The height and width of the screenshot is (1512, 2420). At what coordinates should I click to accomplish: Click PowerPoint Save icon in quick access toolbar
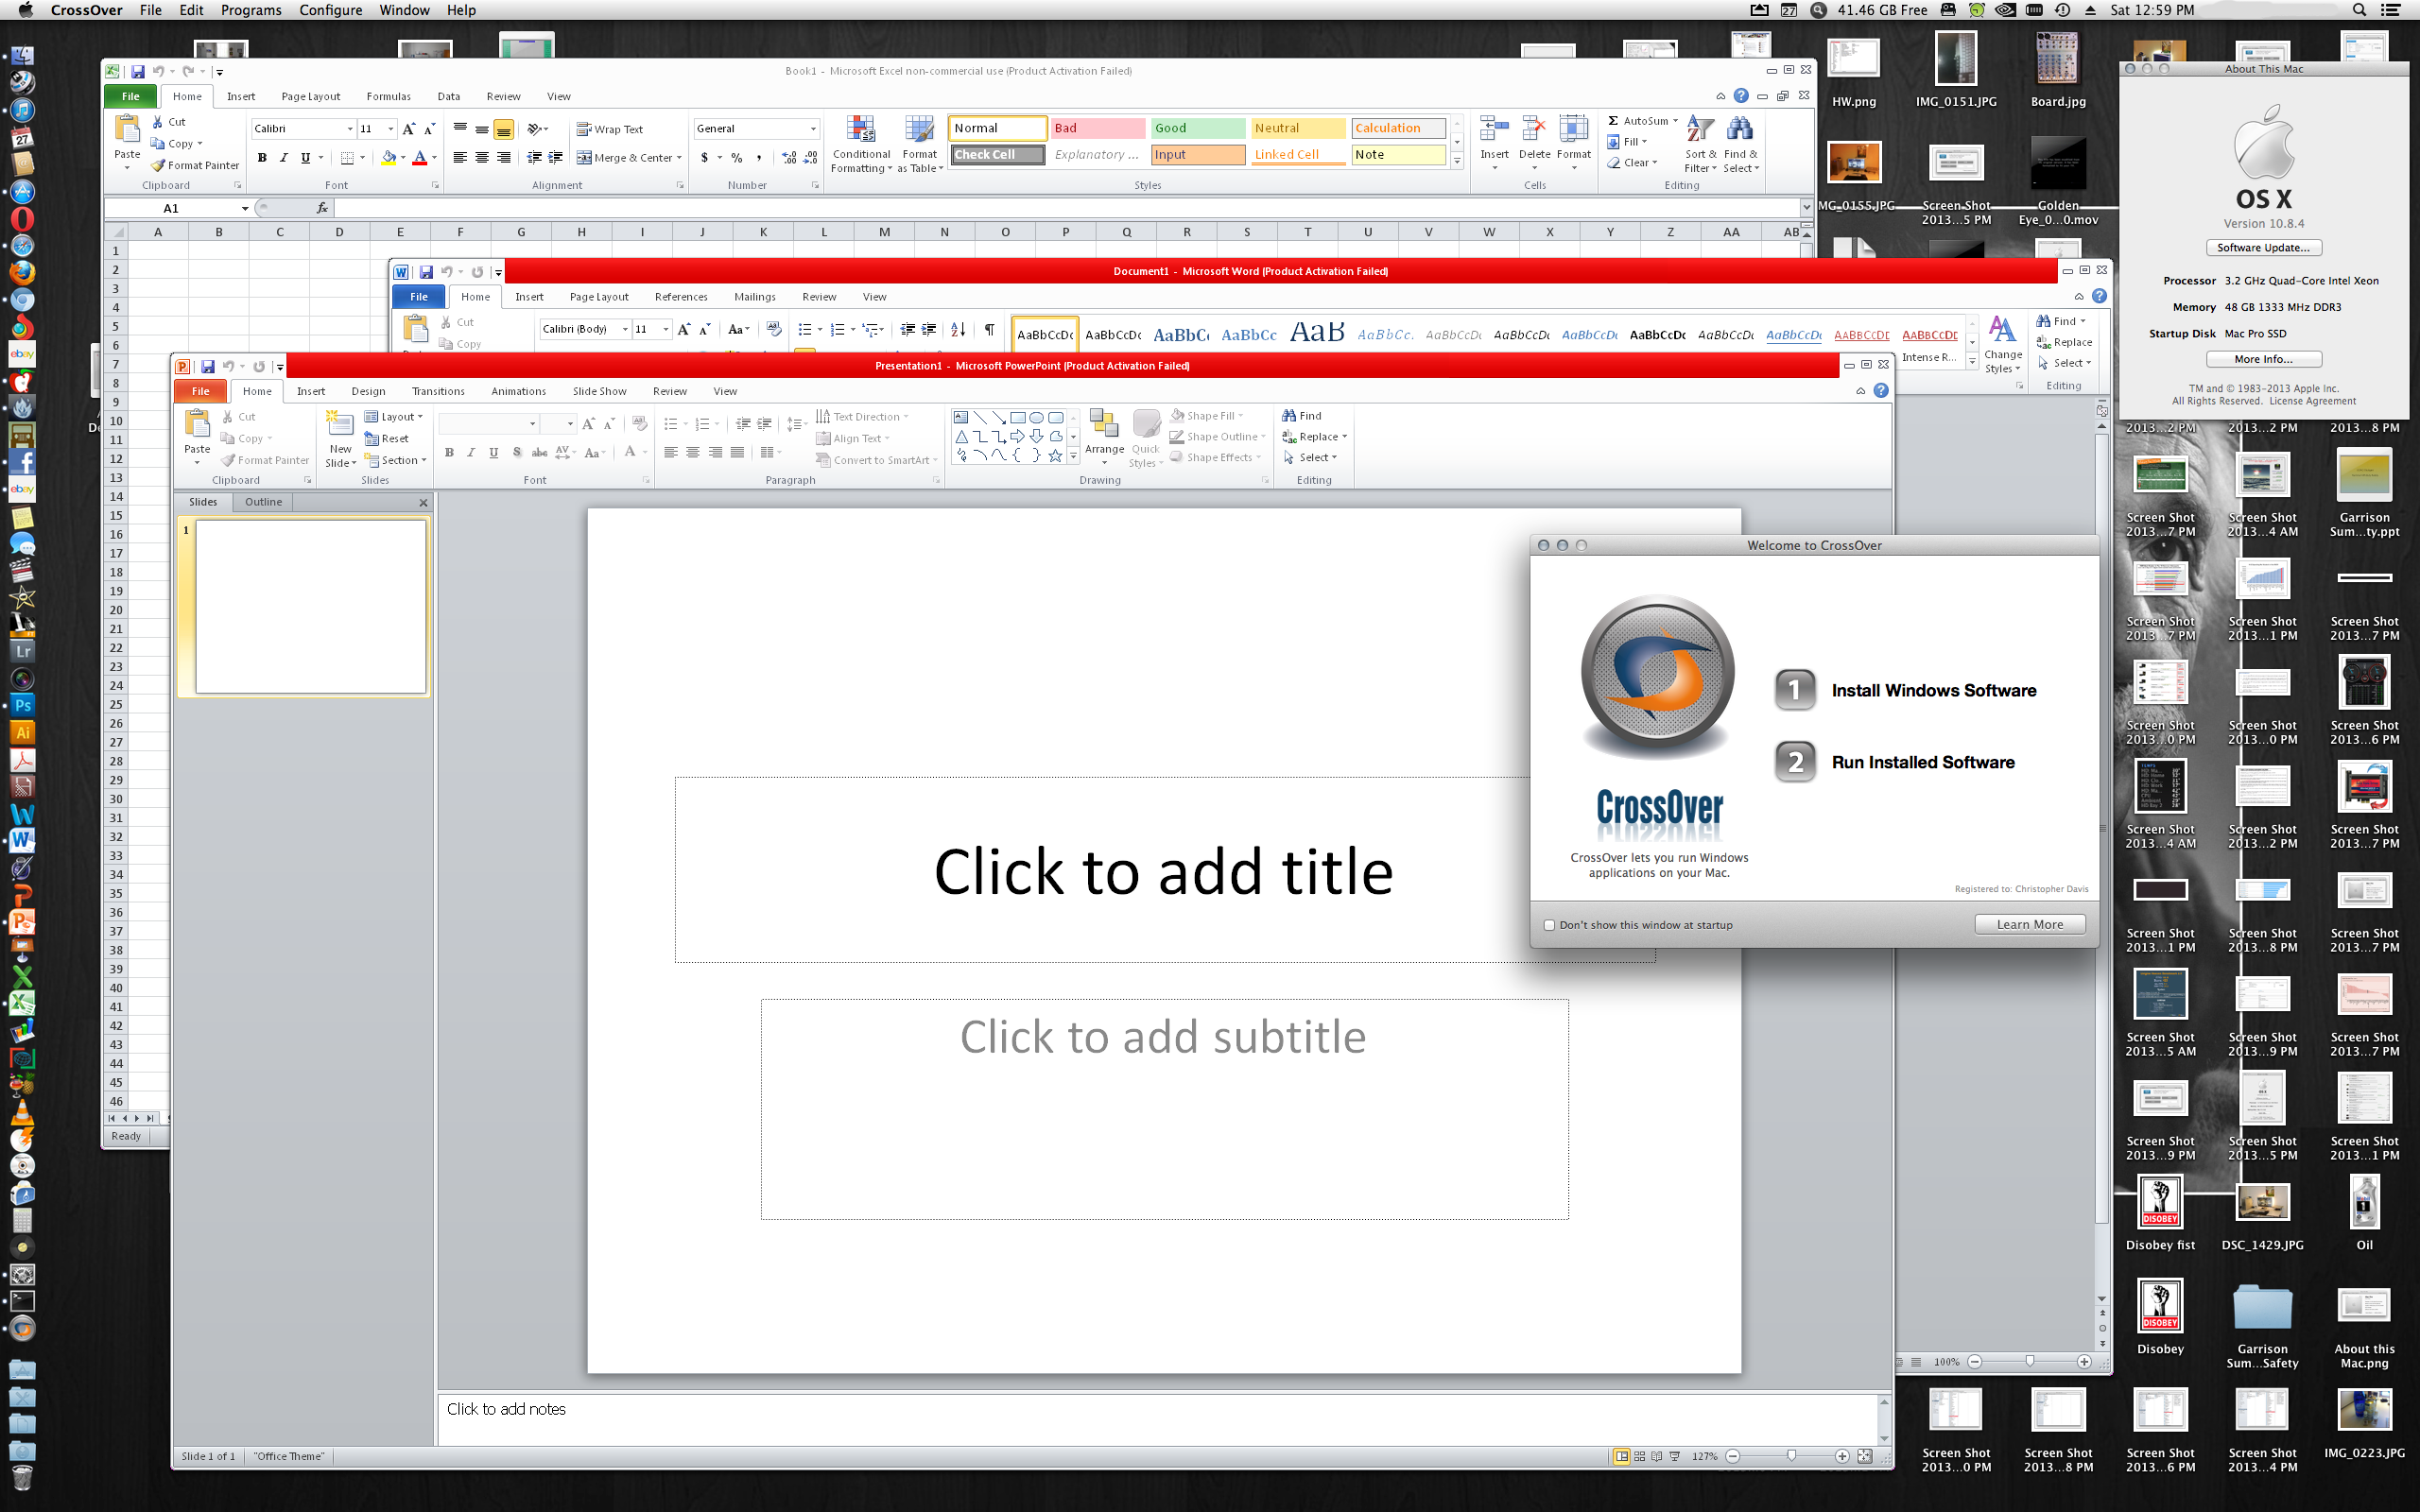click(208, 366)
